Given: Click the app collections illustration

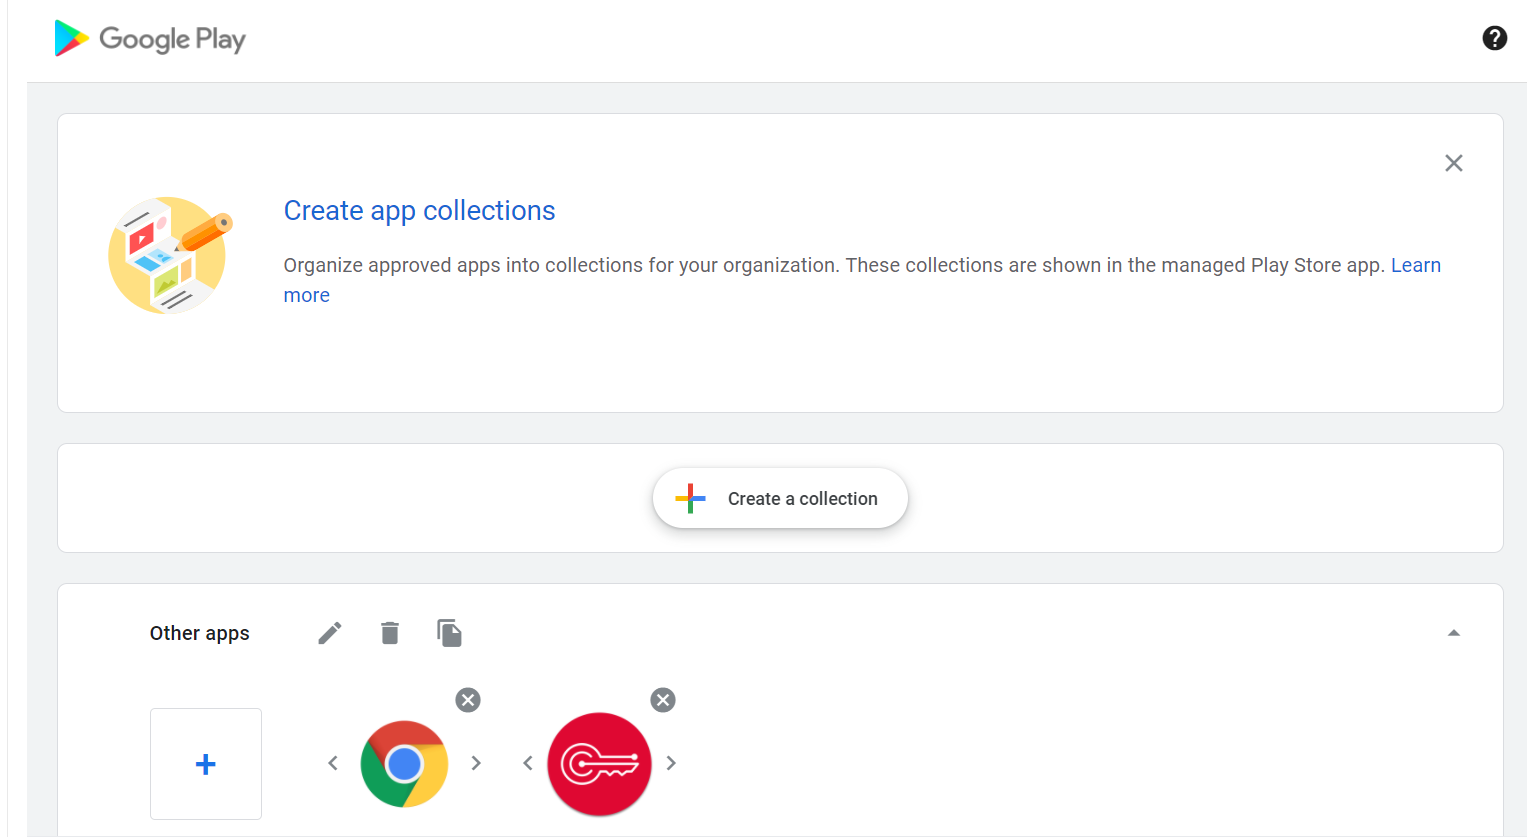Looking at the screenshot, I should coord(169,255).
